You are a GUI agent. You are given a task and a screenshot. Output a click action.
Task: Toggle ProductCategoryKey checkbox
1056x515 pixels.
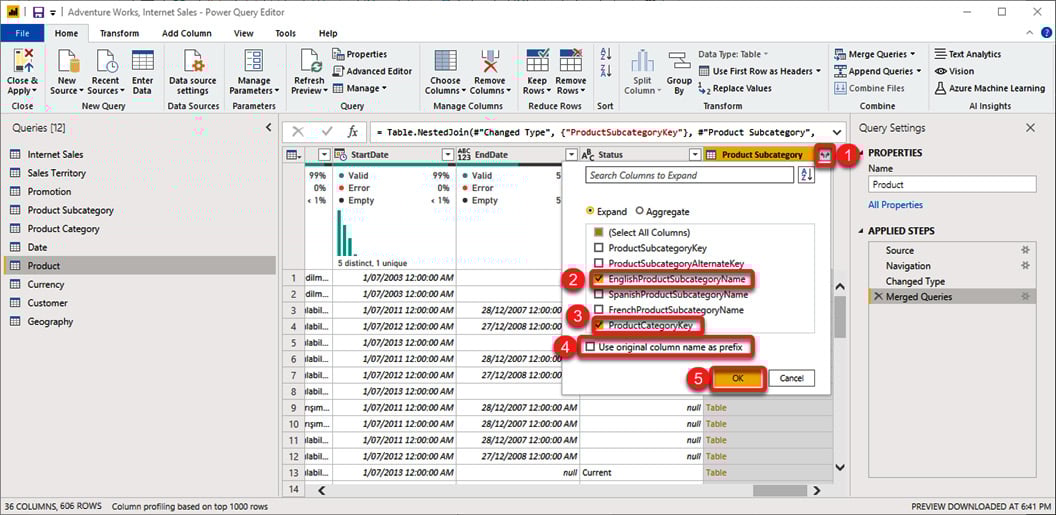coord(599,325)
